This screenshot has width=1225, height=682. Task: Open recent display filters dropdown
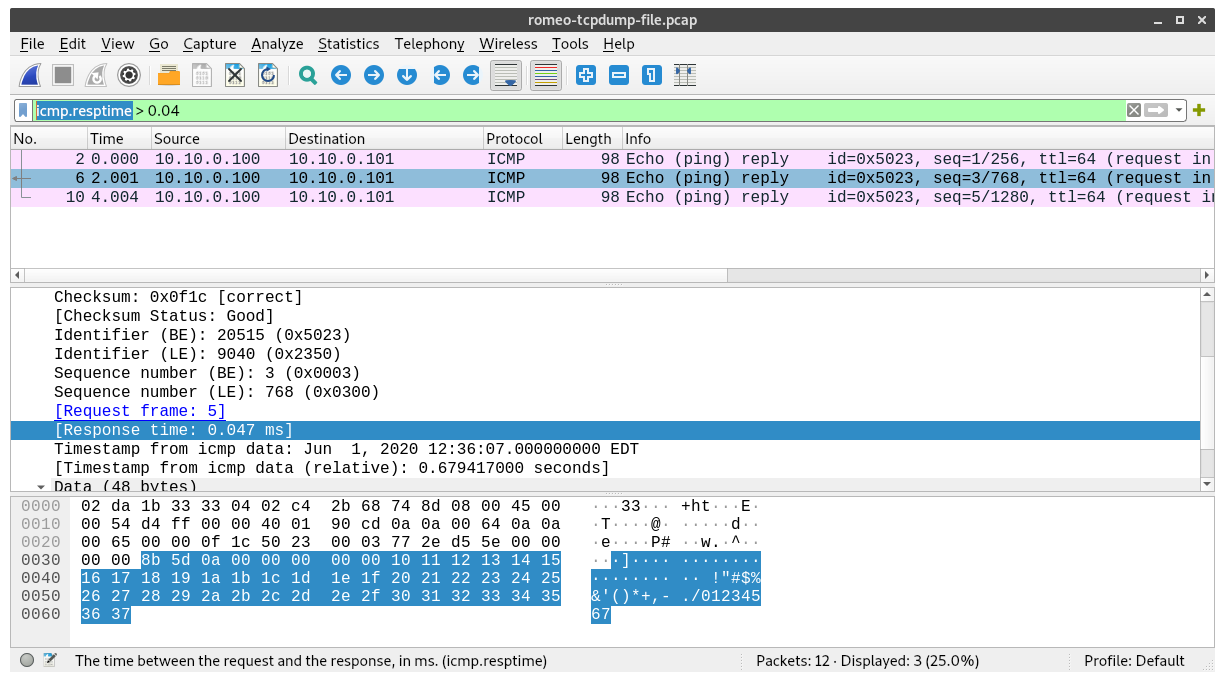[x=1179, y=110]
